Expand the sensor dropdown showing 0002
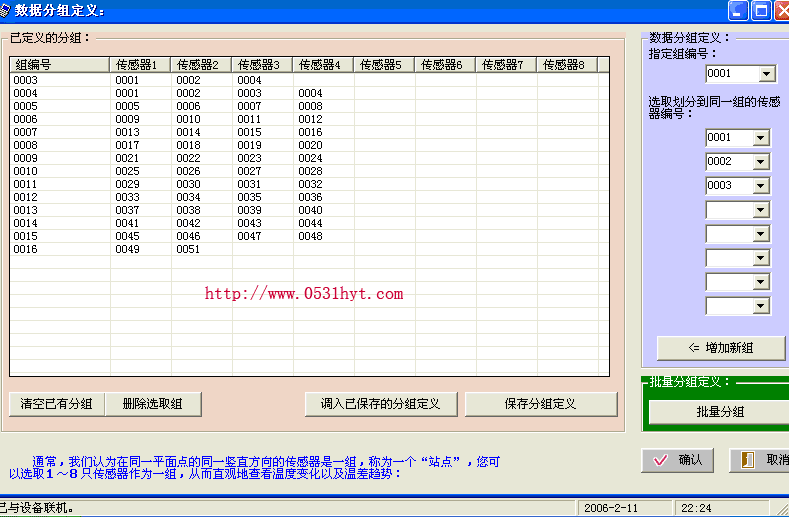The image size is (800, 517). point(760,162)
